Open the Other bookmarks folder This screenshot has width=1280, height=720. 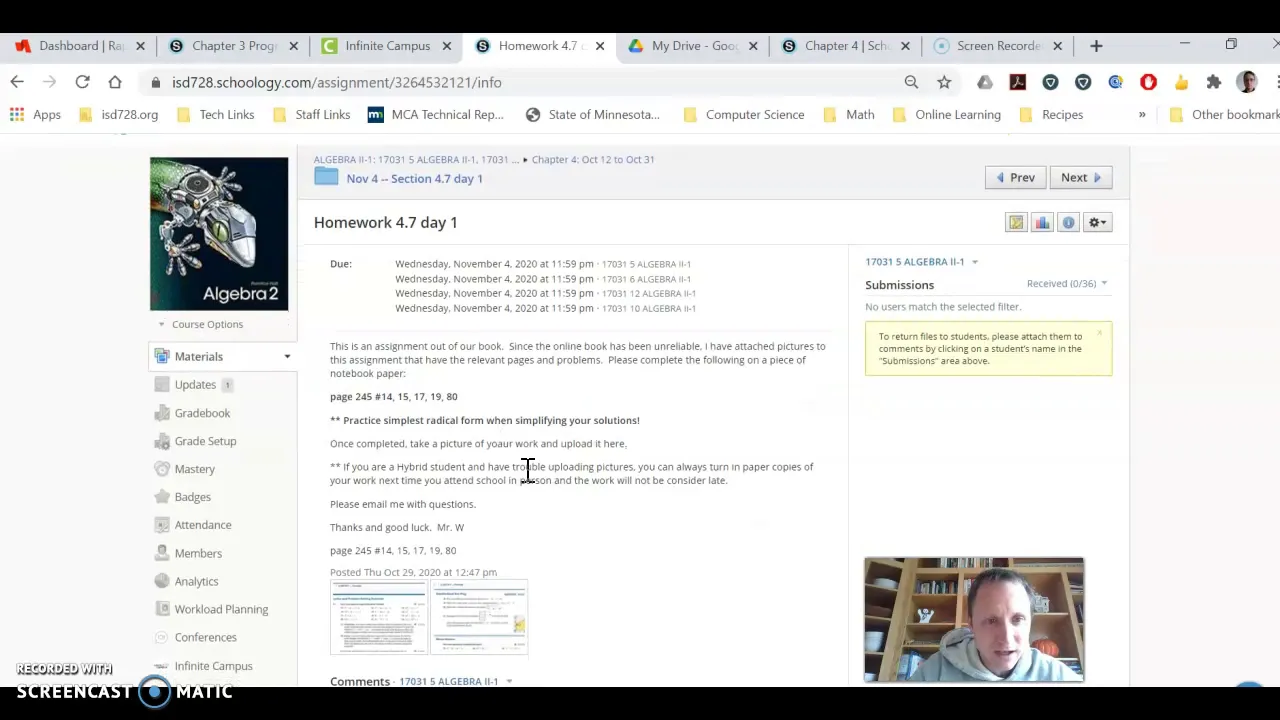point(1224,114)
